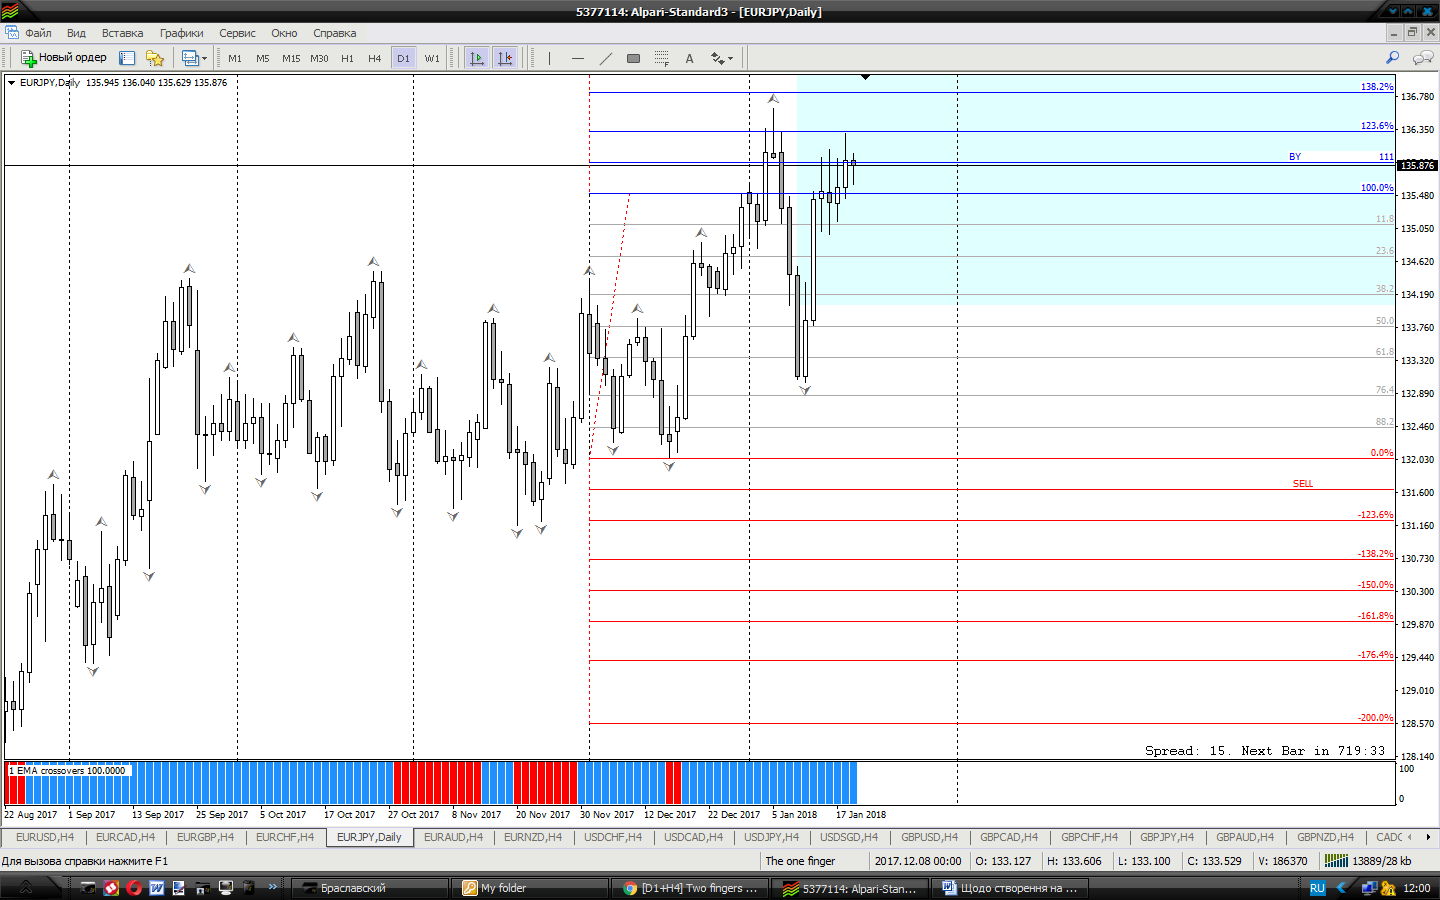Switch to USDJPY,H4 chart tab

771,837
